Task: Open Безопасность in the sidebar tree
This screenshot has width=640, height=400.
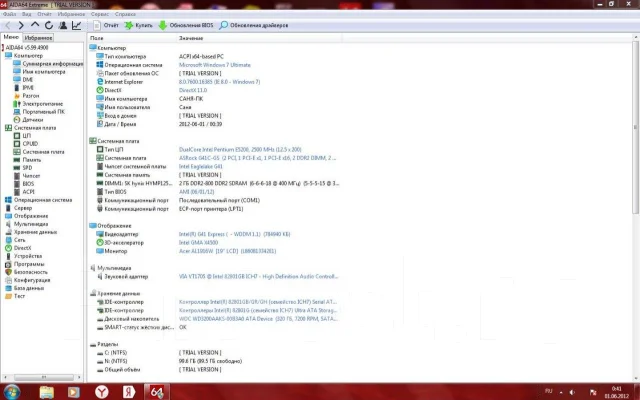Action: [x=31, y=272]
